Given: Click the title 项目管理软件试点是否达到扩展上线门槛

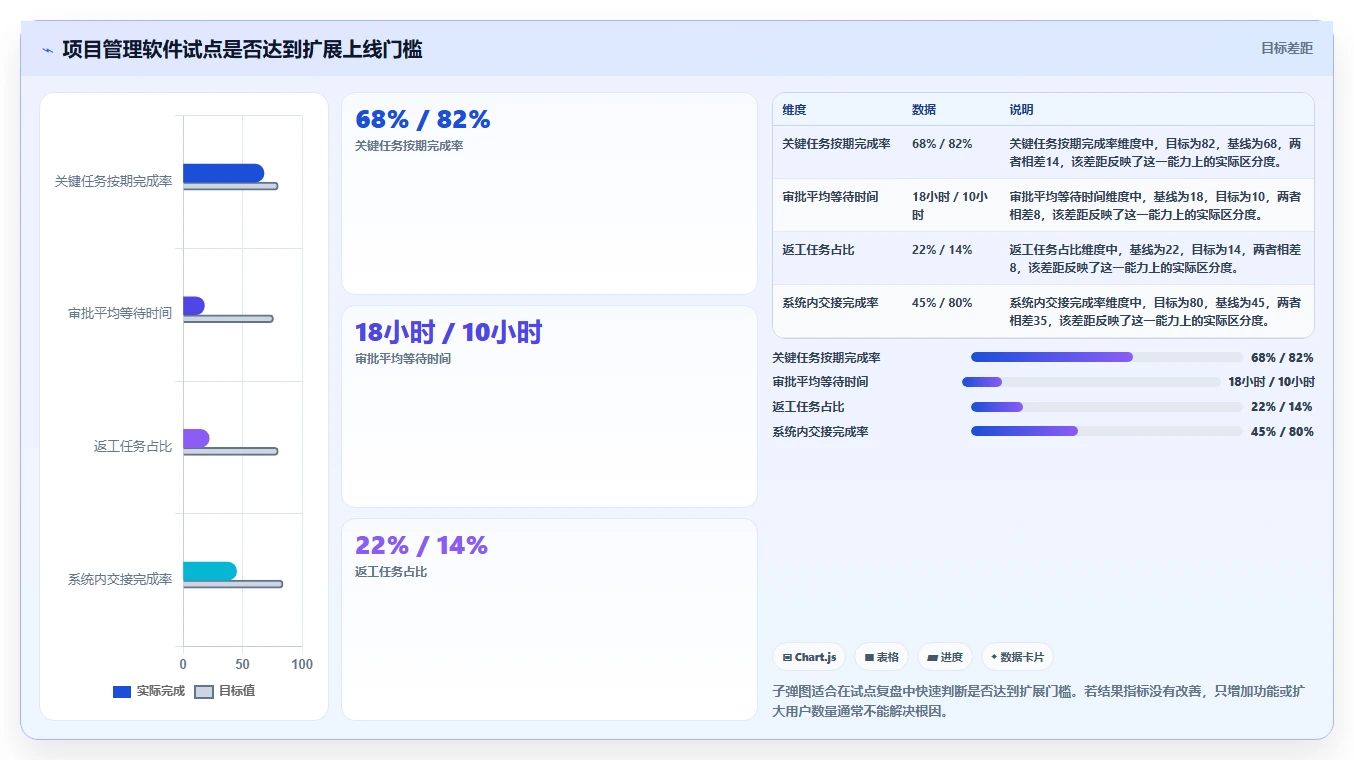Looking at the screenshot, I should point(242,49).
